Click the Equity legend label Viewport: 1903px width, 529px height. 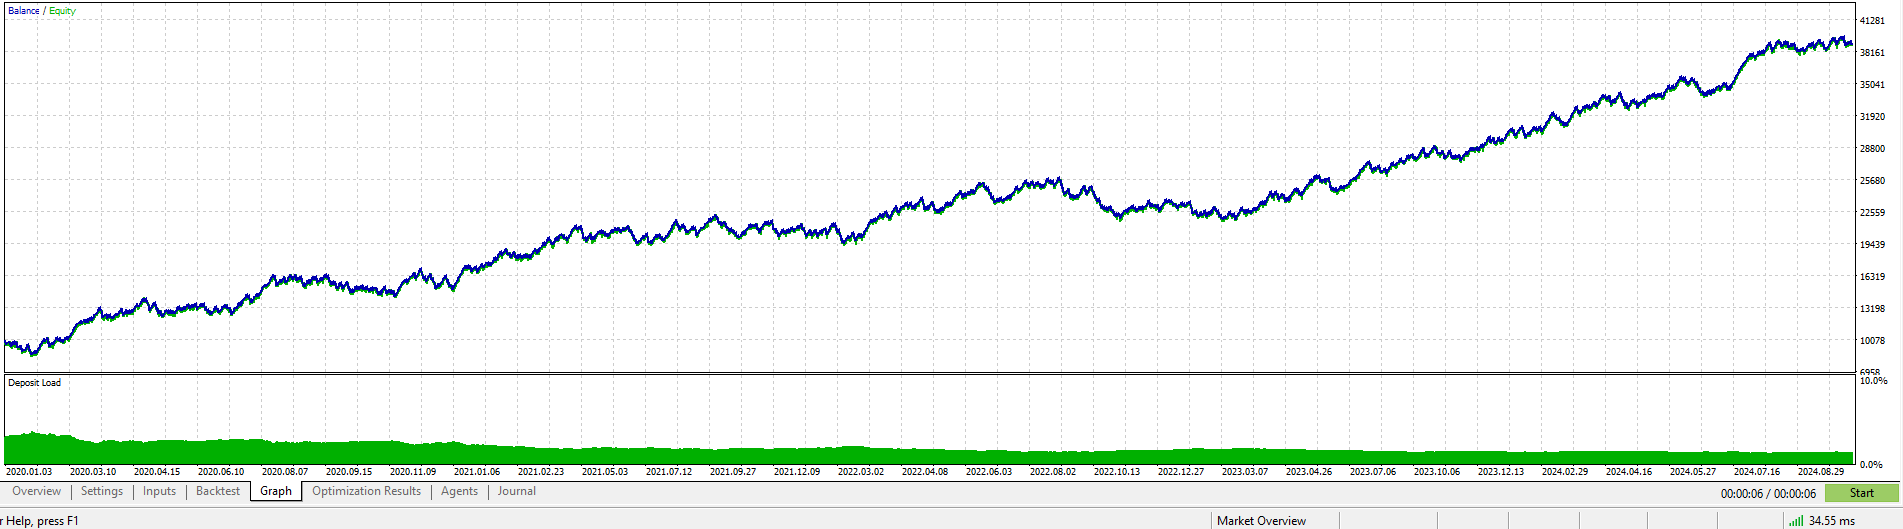(x=62, y=11)
